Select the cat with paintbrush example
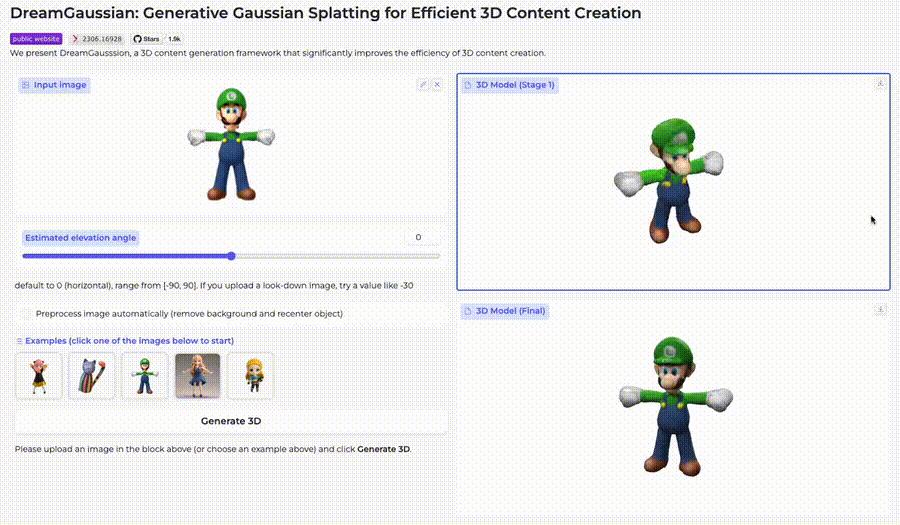 [92, 376]
